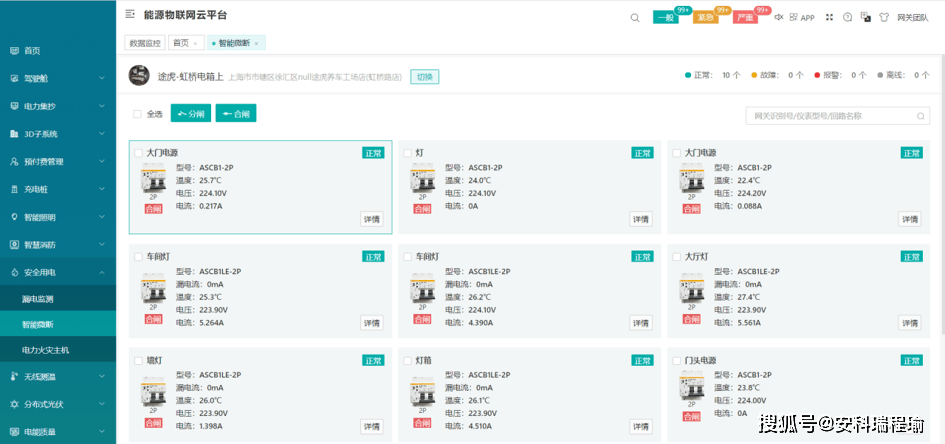Check the 门头电源 card checkbox

677,361
